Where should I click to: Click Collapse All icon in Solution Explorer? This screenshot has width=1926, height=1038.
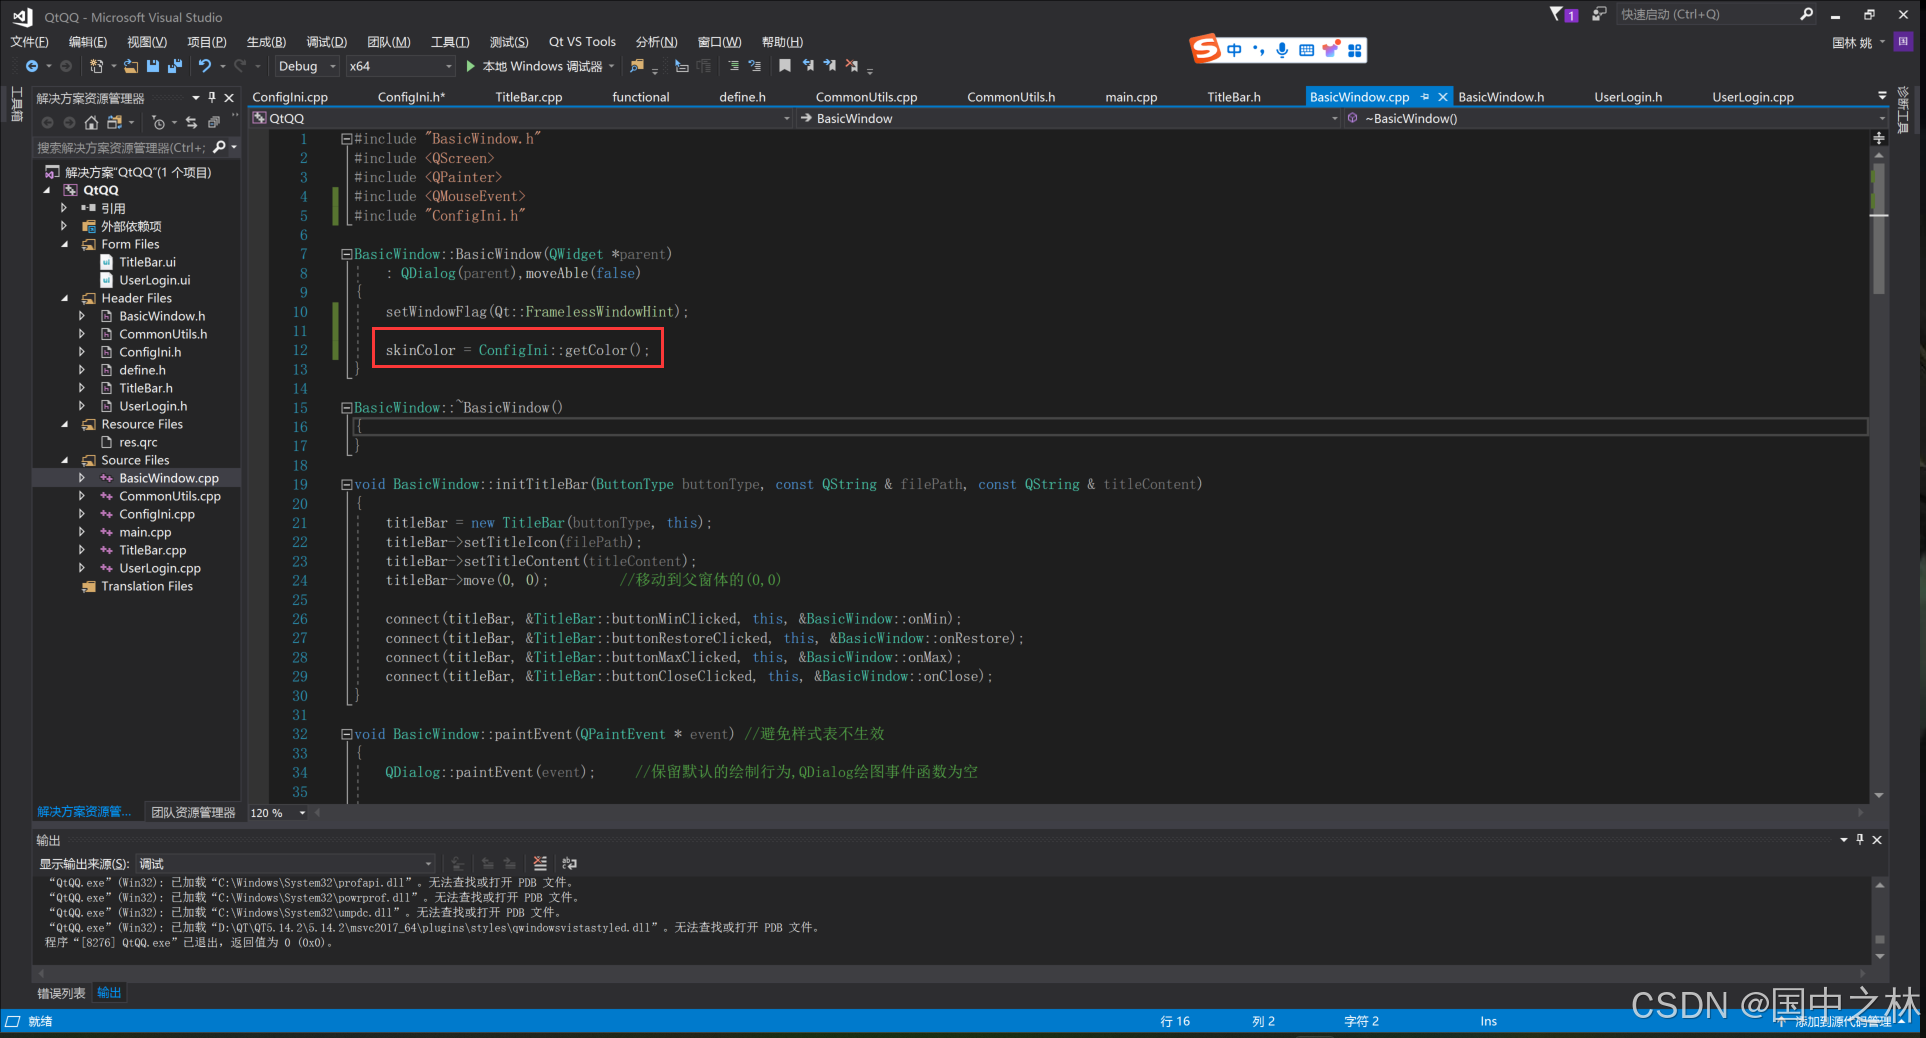pyautogui.click(x=213, y=122)
